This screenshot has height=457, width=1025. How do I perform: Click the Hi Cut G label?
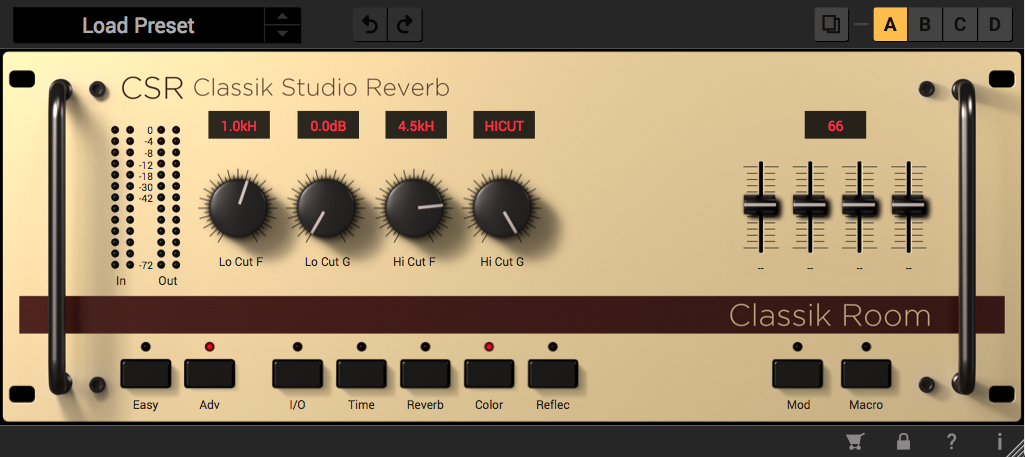point(502,262)
